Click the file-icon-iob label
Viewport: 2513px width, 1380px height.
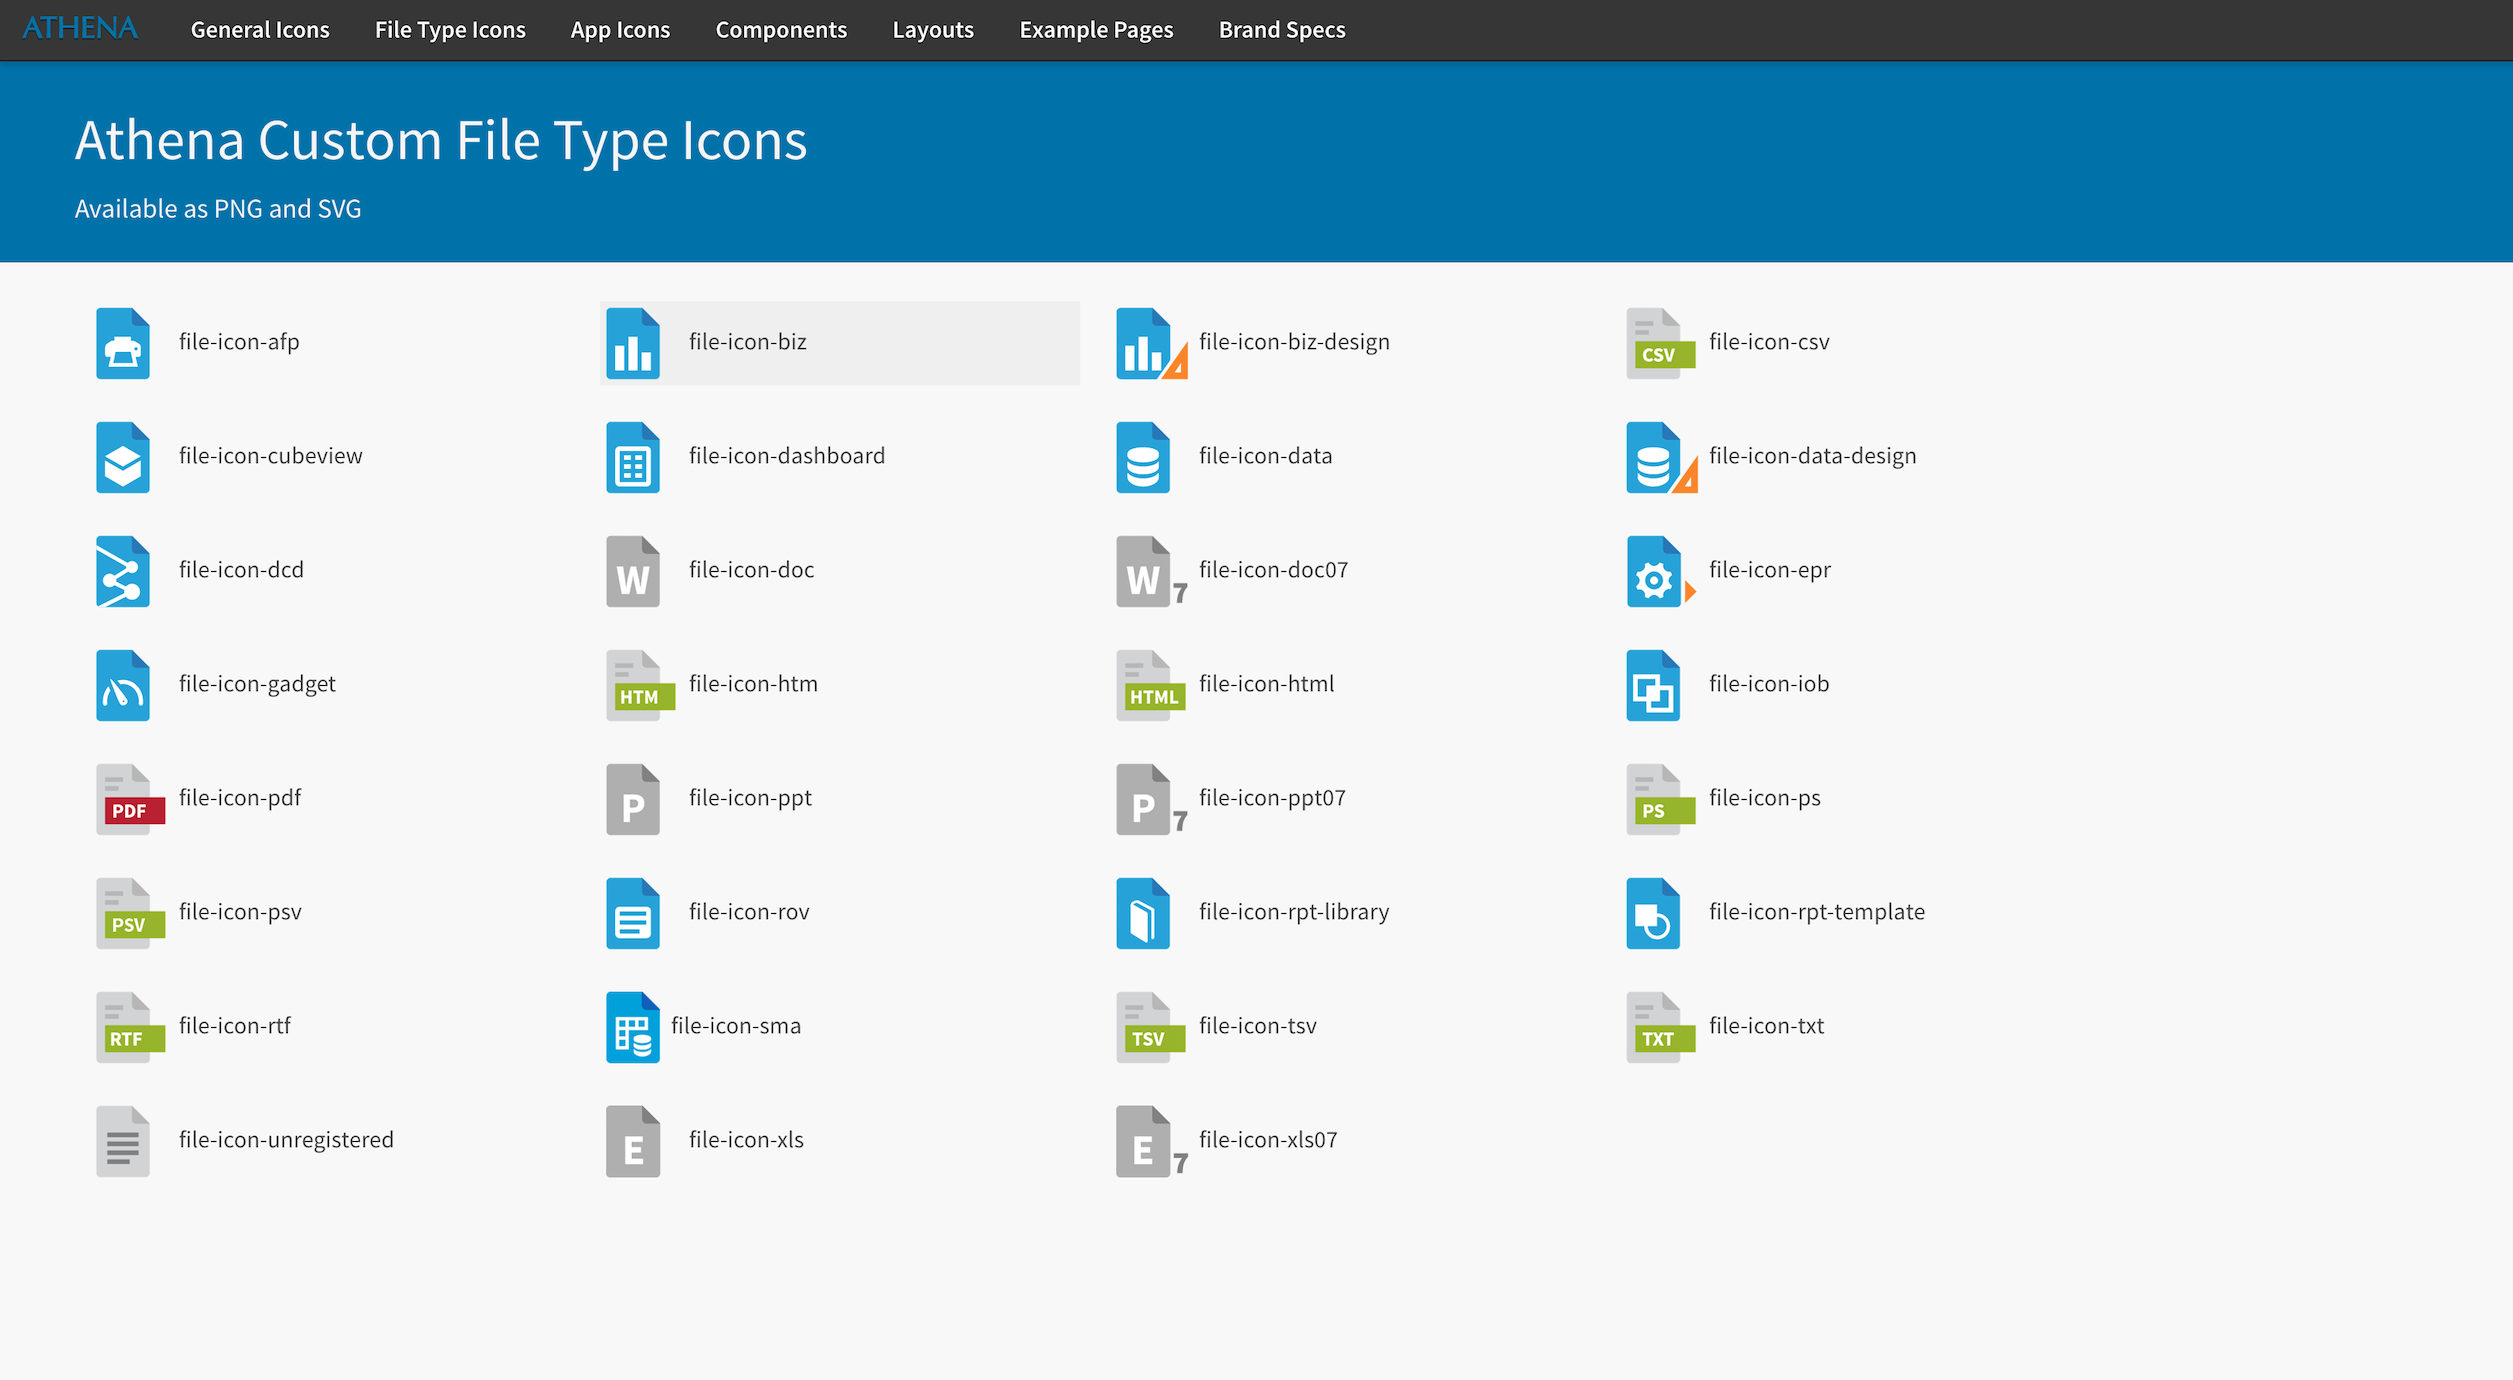click(1769, 684)
